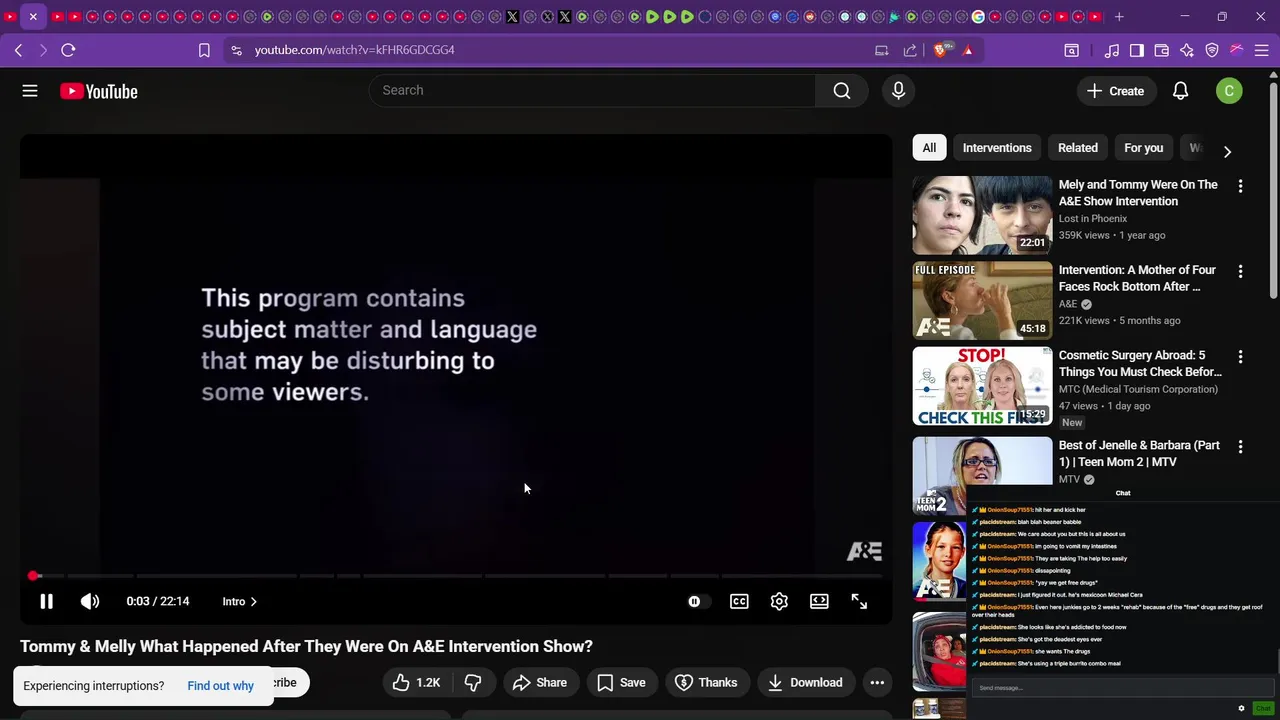The height and width of the screenshot is (720, 1280).
Task: Seek along the video progress bar
Action: pyautogui.click(x=456, y=576)
